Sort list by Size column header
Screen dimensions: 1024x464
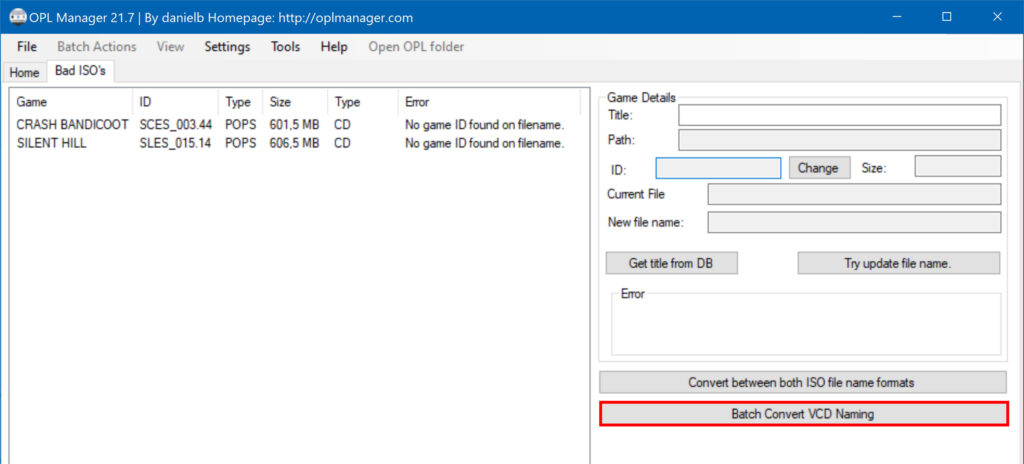click(280, 102)
